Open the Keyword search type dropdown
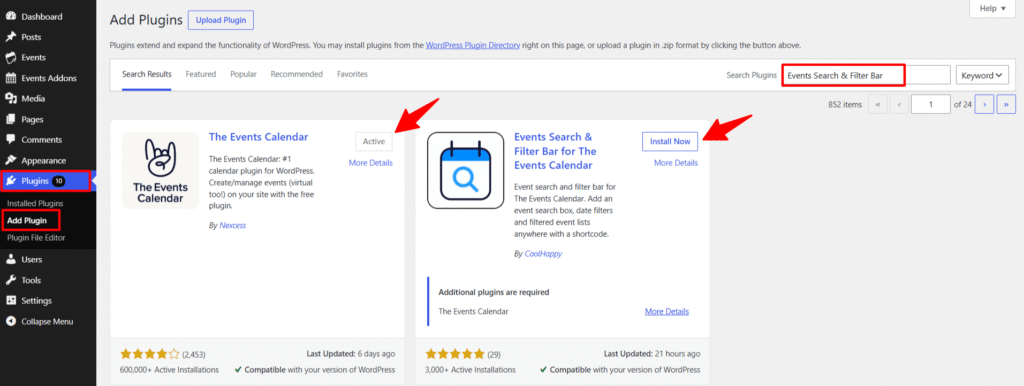 pos(982,75)
